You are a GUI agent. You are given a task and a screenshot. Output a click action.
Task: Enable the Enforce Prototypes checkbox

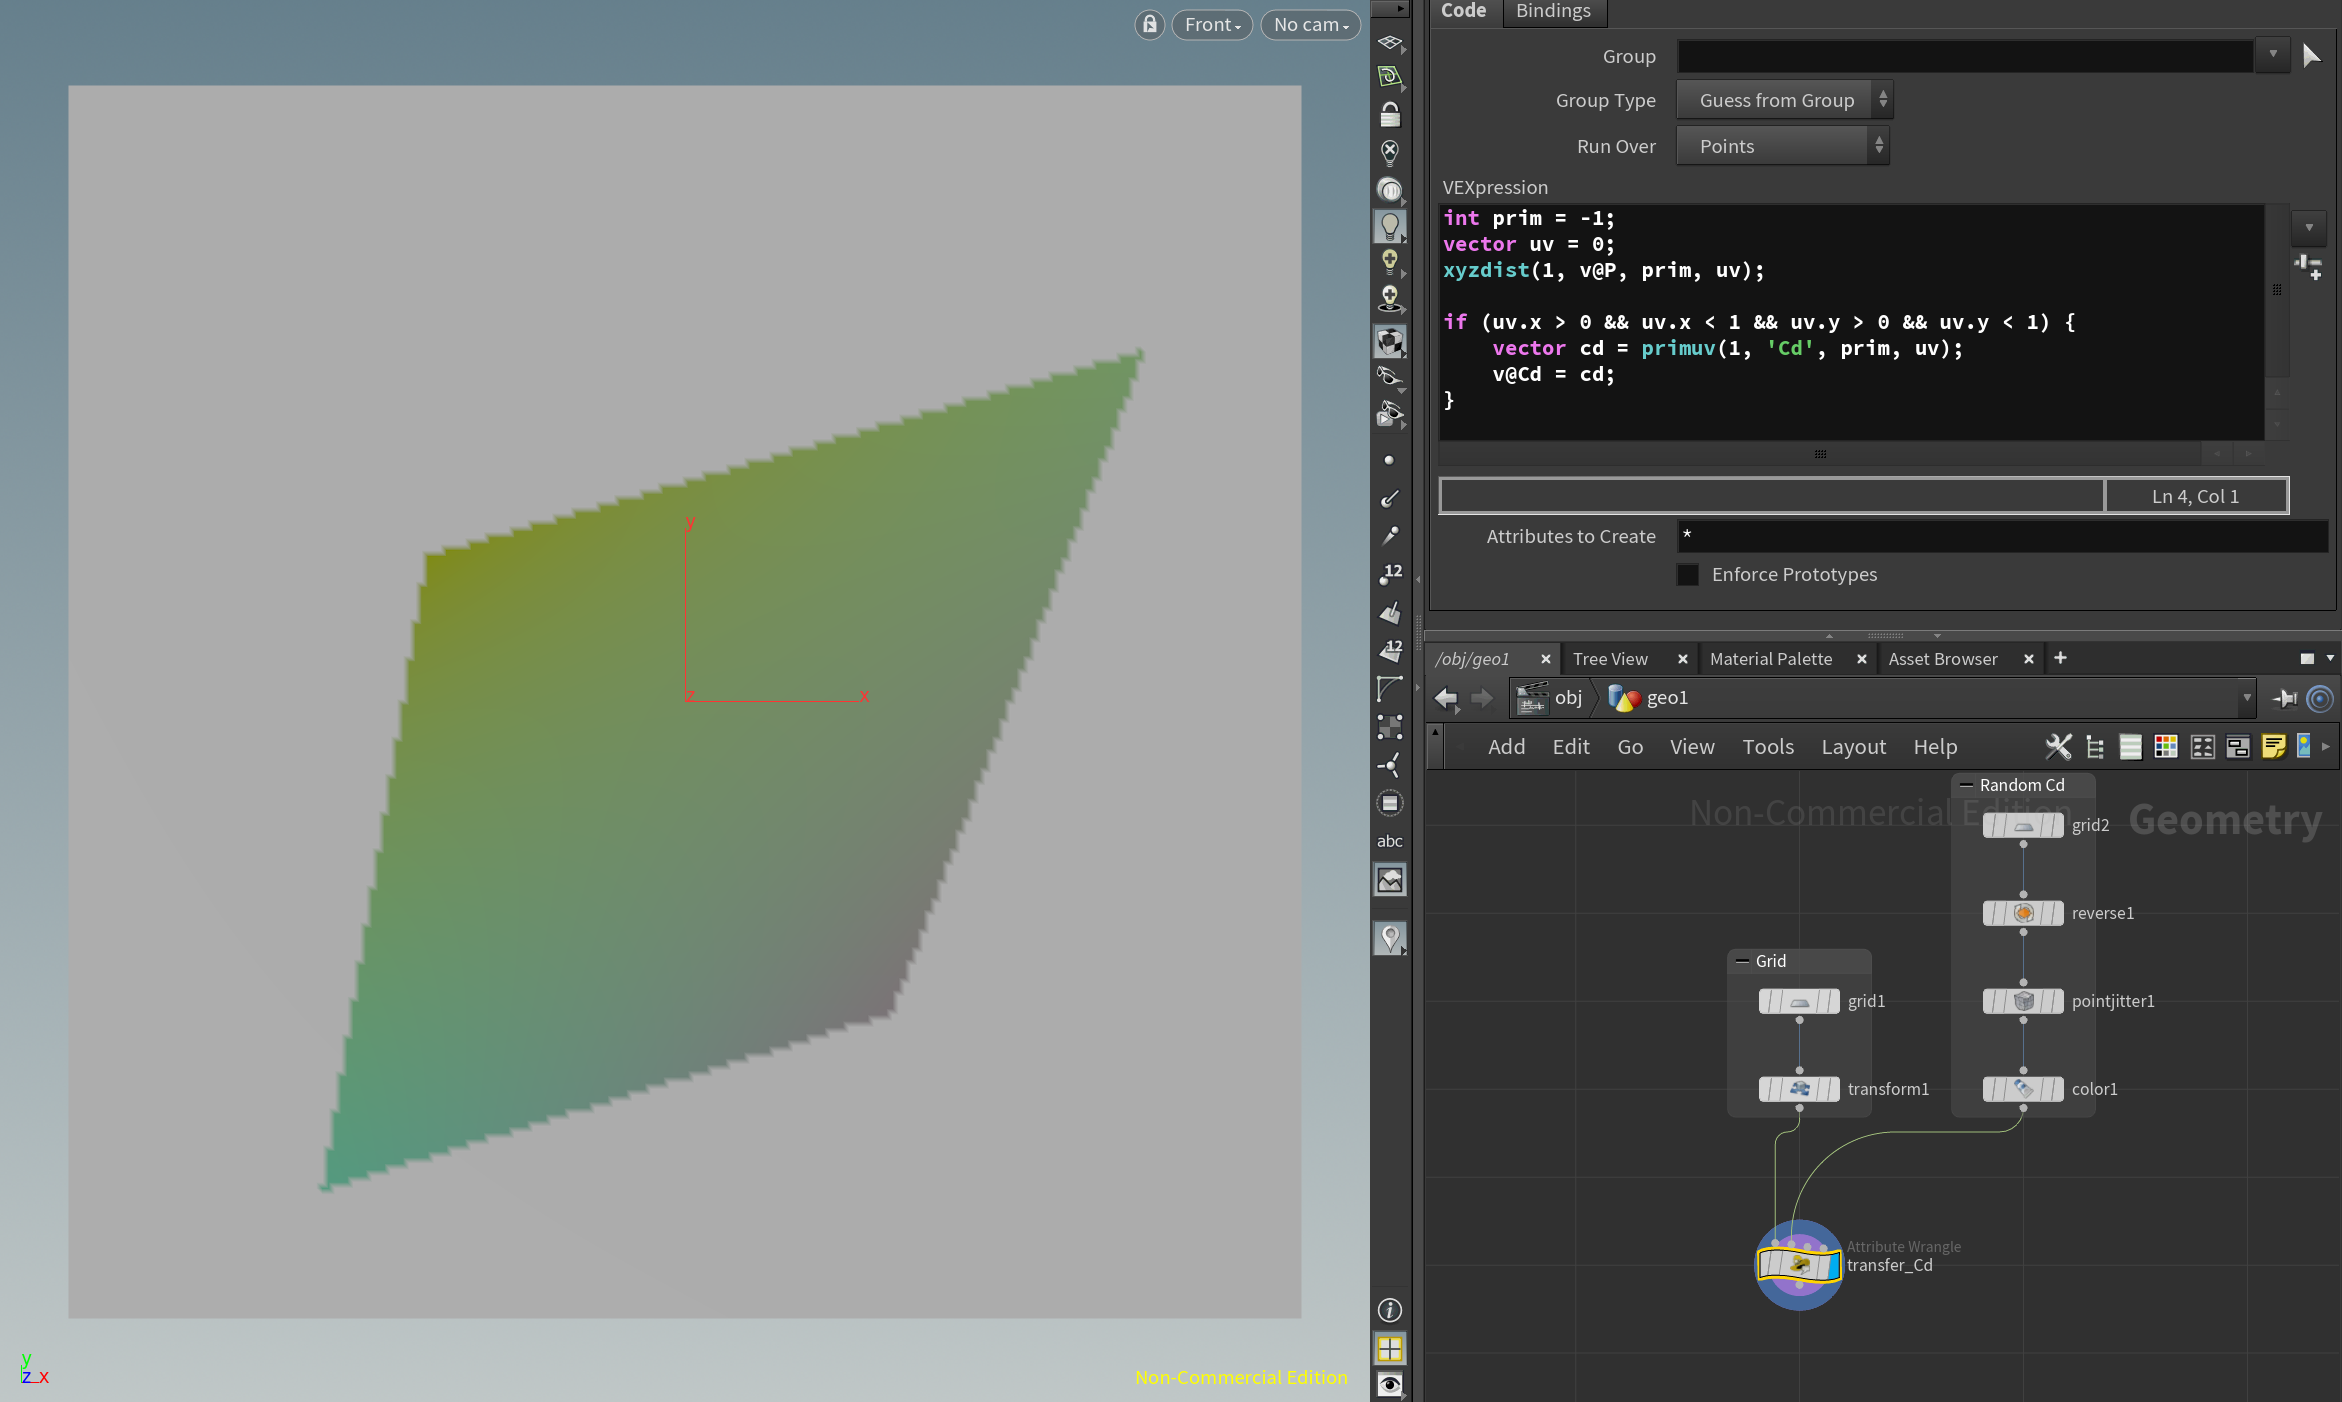(x=1688, y=575)
